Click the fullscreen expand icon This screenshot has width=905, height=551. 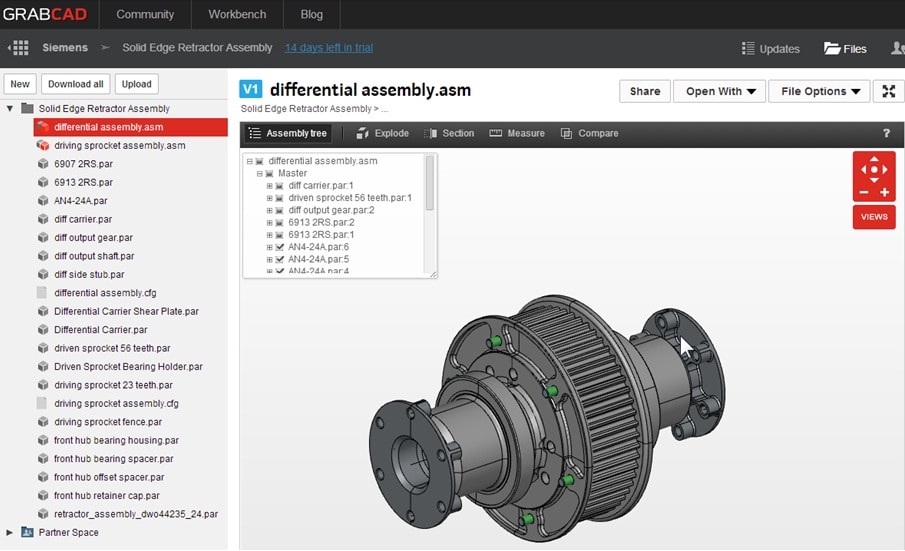pos(888,91)
